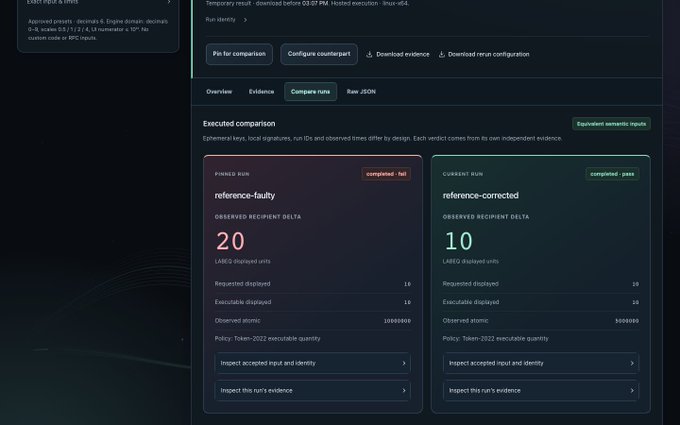Screen dimensions: 680x425
Task: Open the Download evidence link
Action: 398,54
